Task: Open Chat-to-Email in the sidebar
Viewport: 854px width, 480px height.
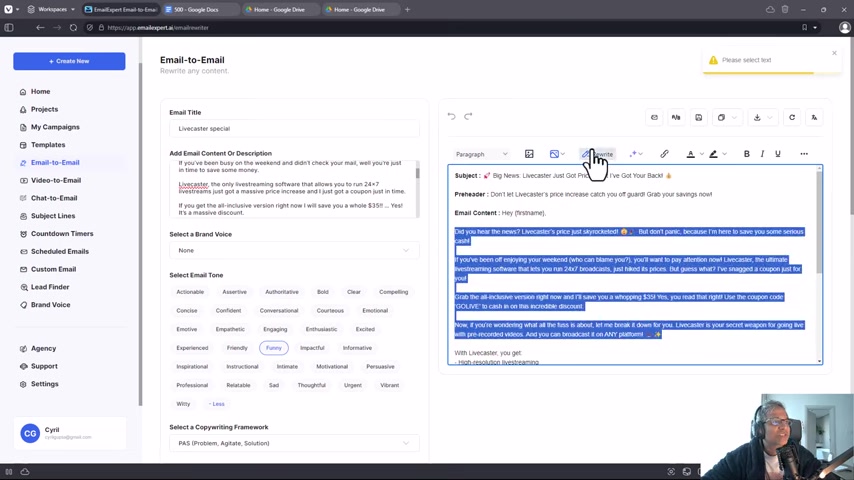Action: click(x=54, y=198)
